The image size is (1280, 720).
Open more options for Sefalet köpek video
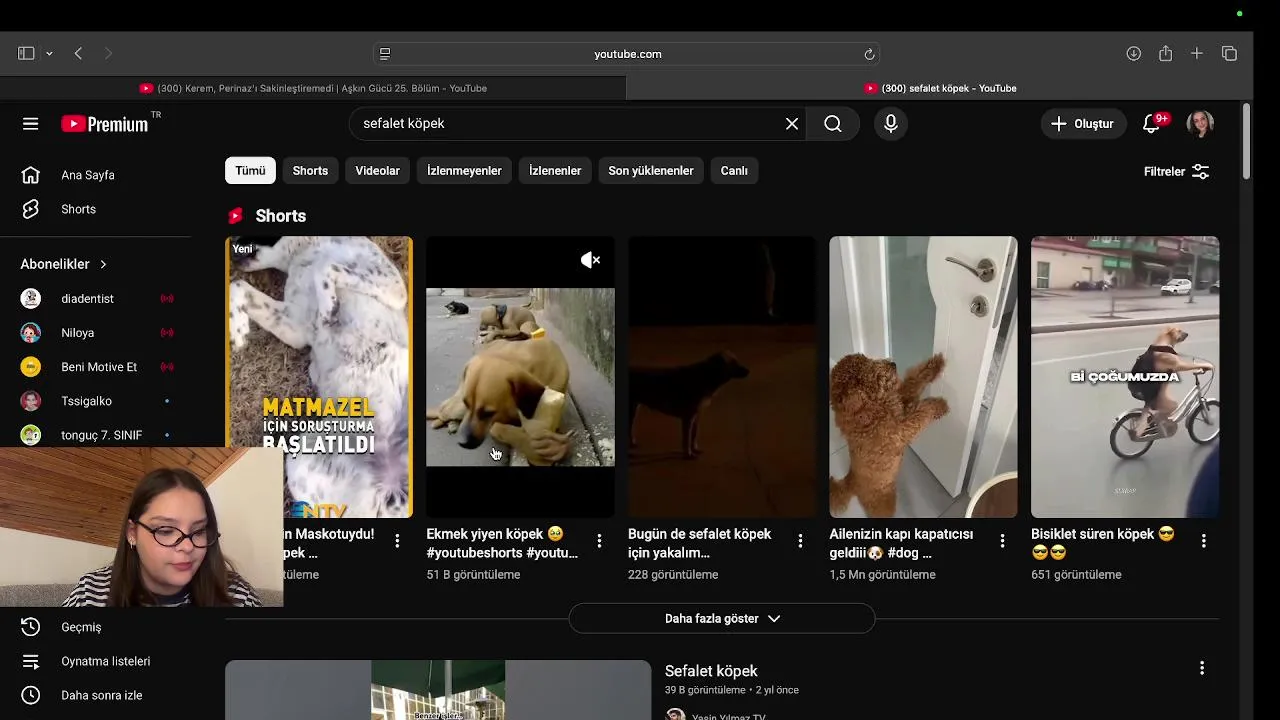pos(1202,668)
